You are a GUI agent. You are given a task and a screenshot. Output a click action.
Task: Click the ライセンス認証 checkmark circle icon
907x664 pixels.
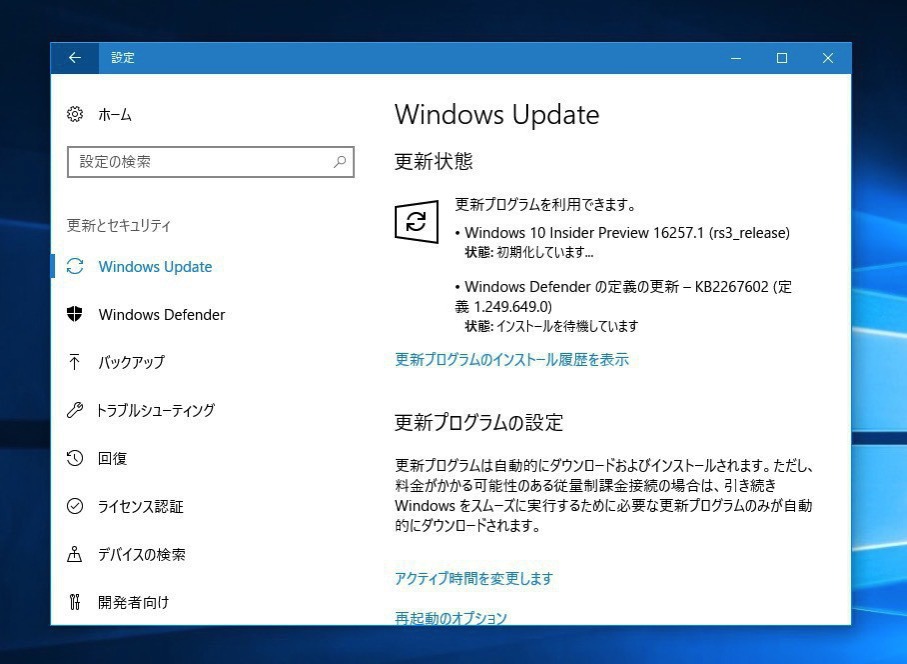click(x=75, y=506)
